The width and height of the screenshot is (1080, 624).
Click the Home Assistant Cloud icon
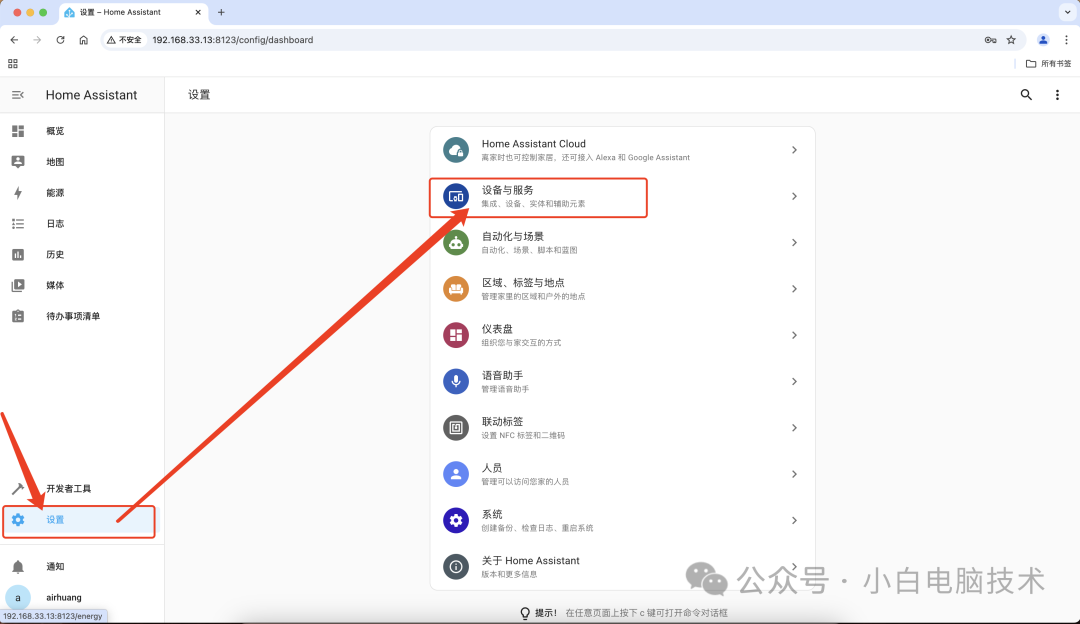(456, 149)
